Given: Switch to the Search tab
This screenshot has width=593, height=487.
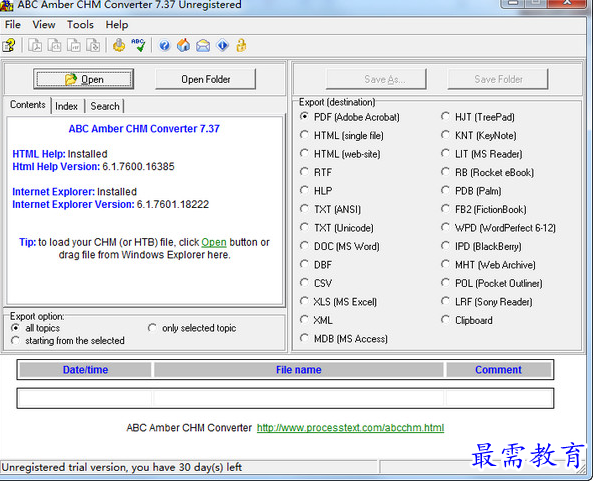Looking at the screenshot, I should pyautogui.click(x=105, y=106).
